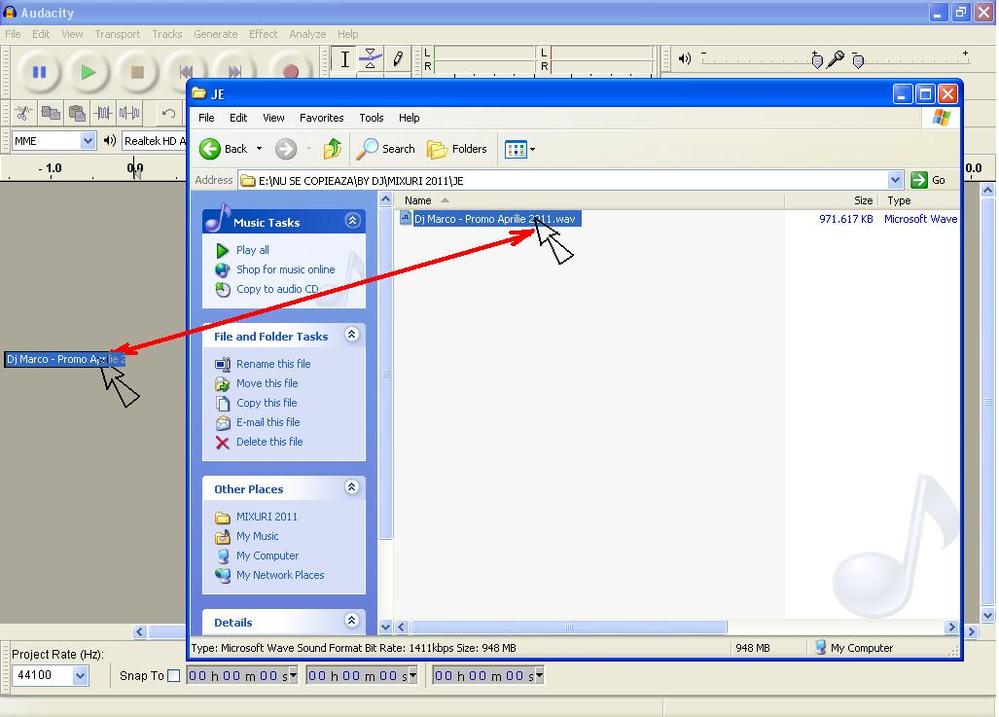Sort files by the Type column header
This screenshot has width=999, height=717.
click(921, 200)
